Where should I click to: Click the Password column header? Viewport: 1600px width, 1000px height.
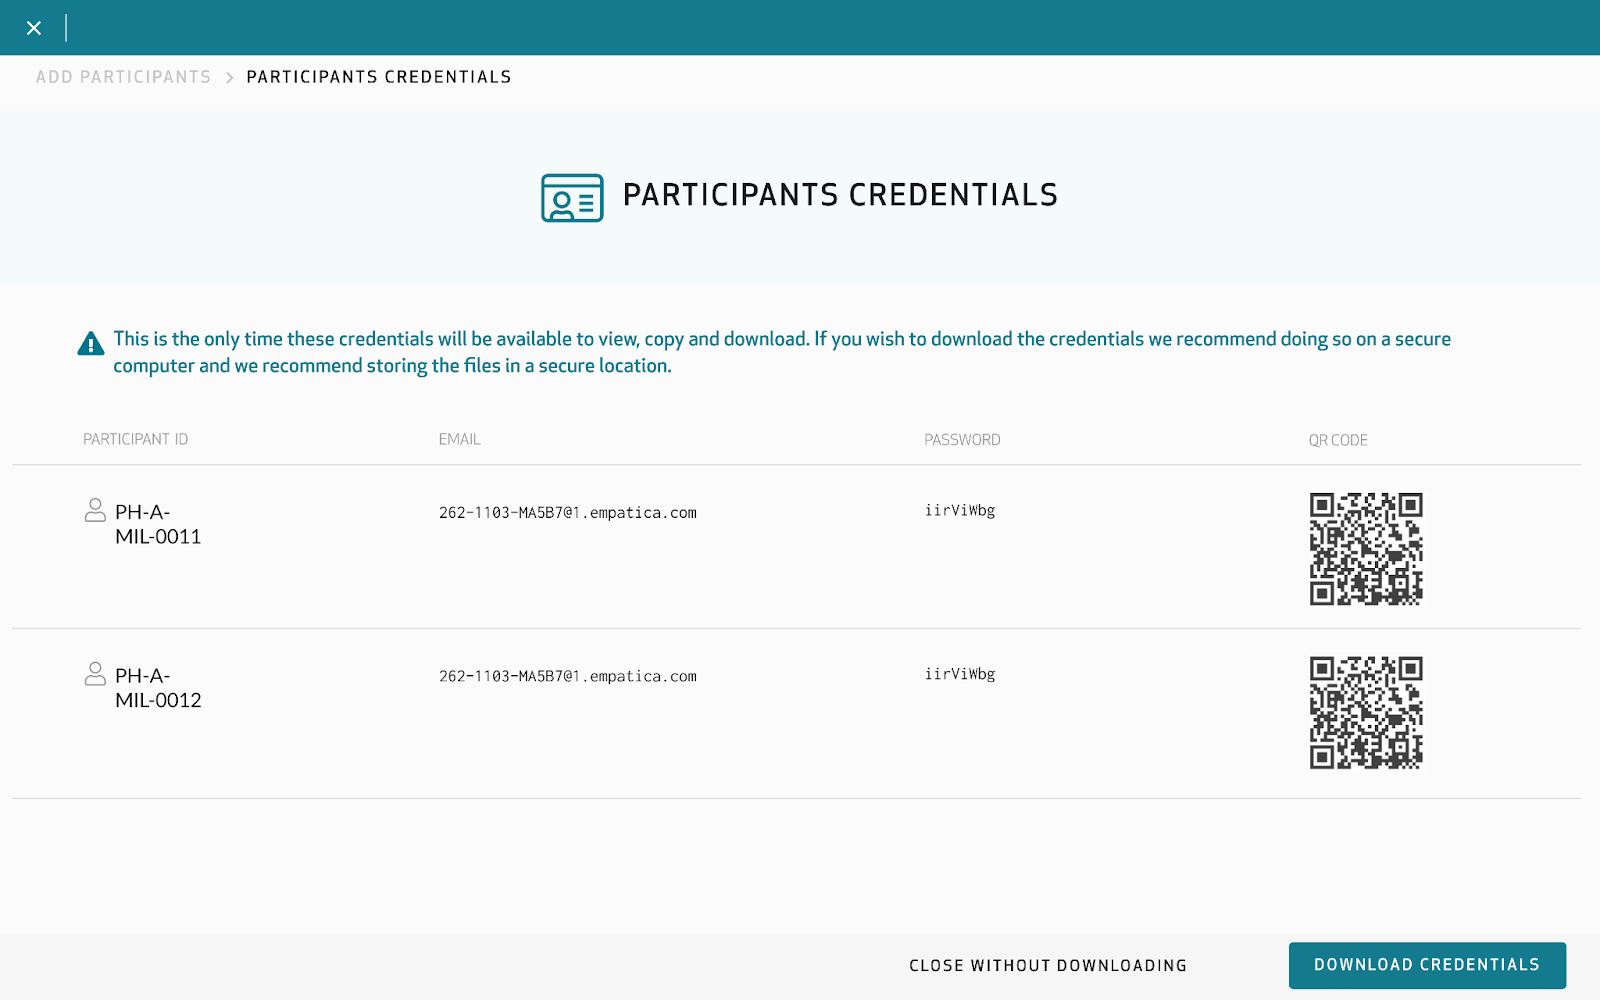click(x=962, y=440)
